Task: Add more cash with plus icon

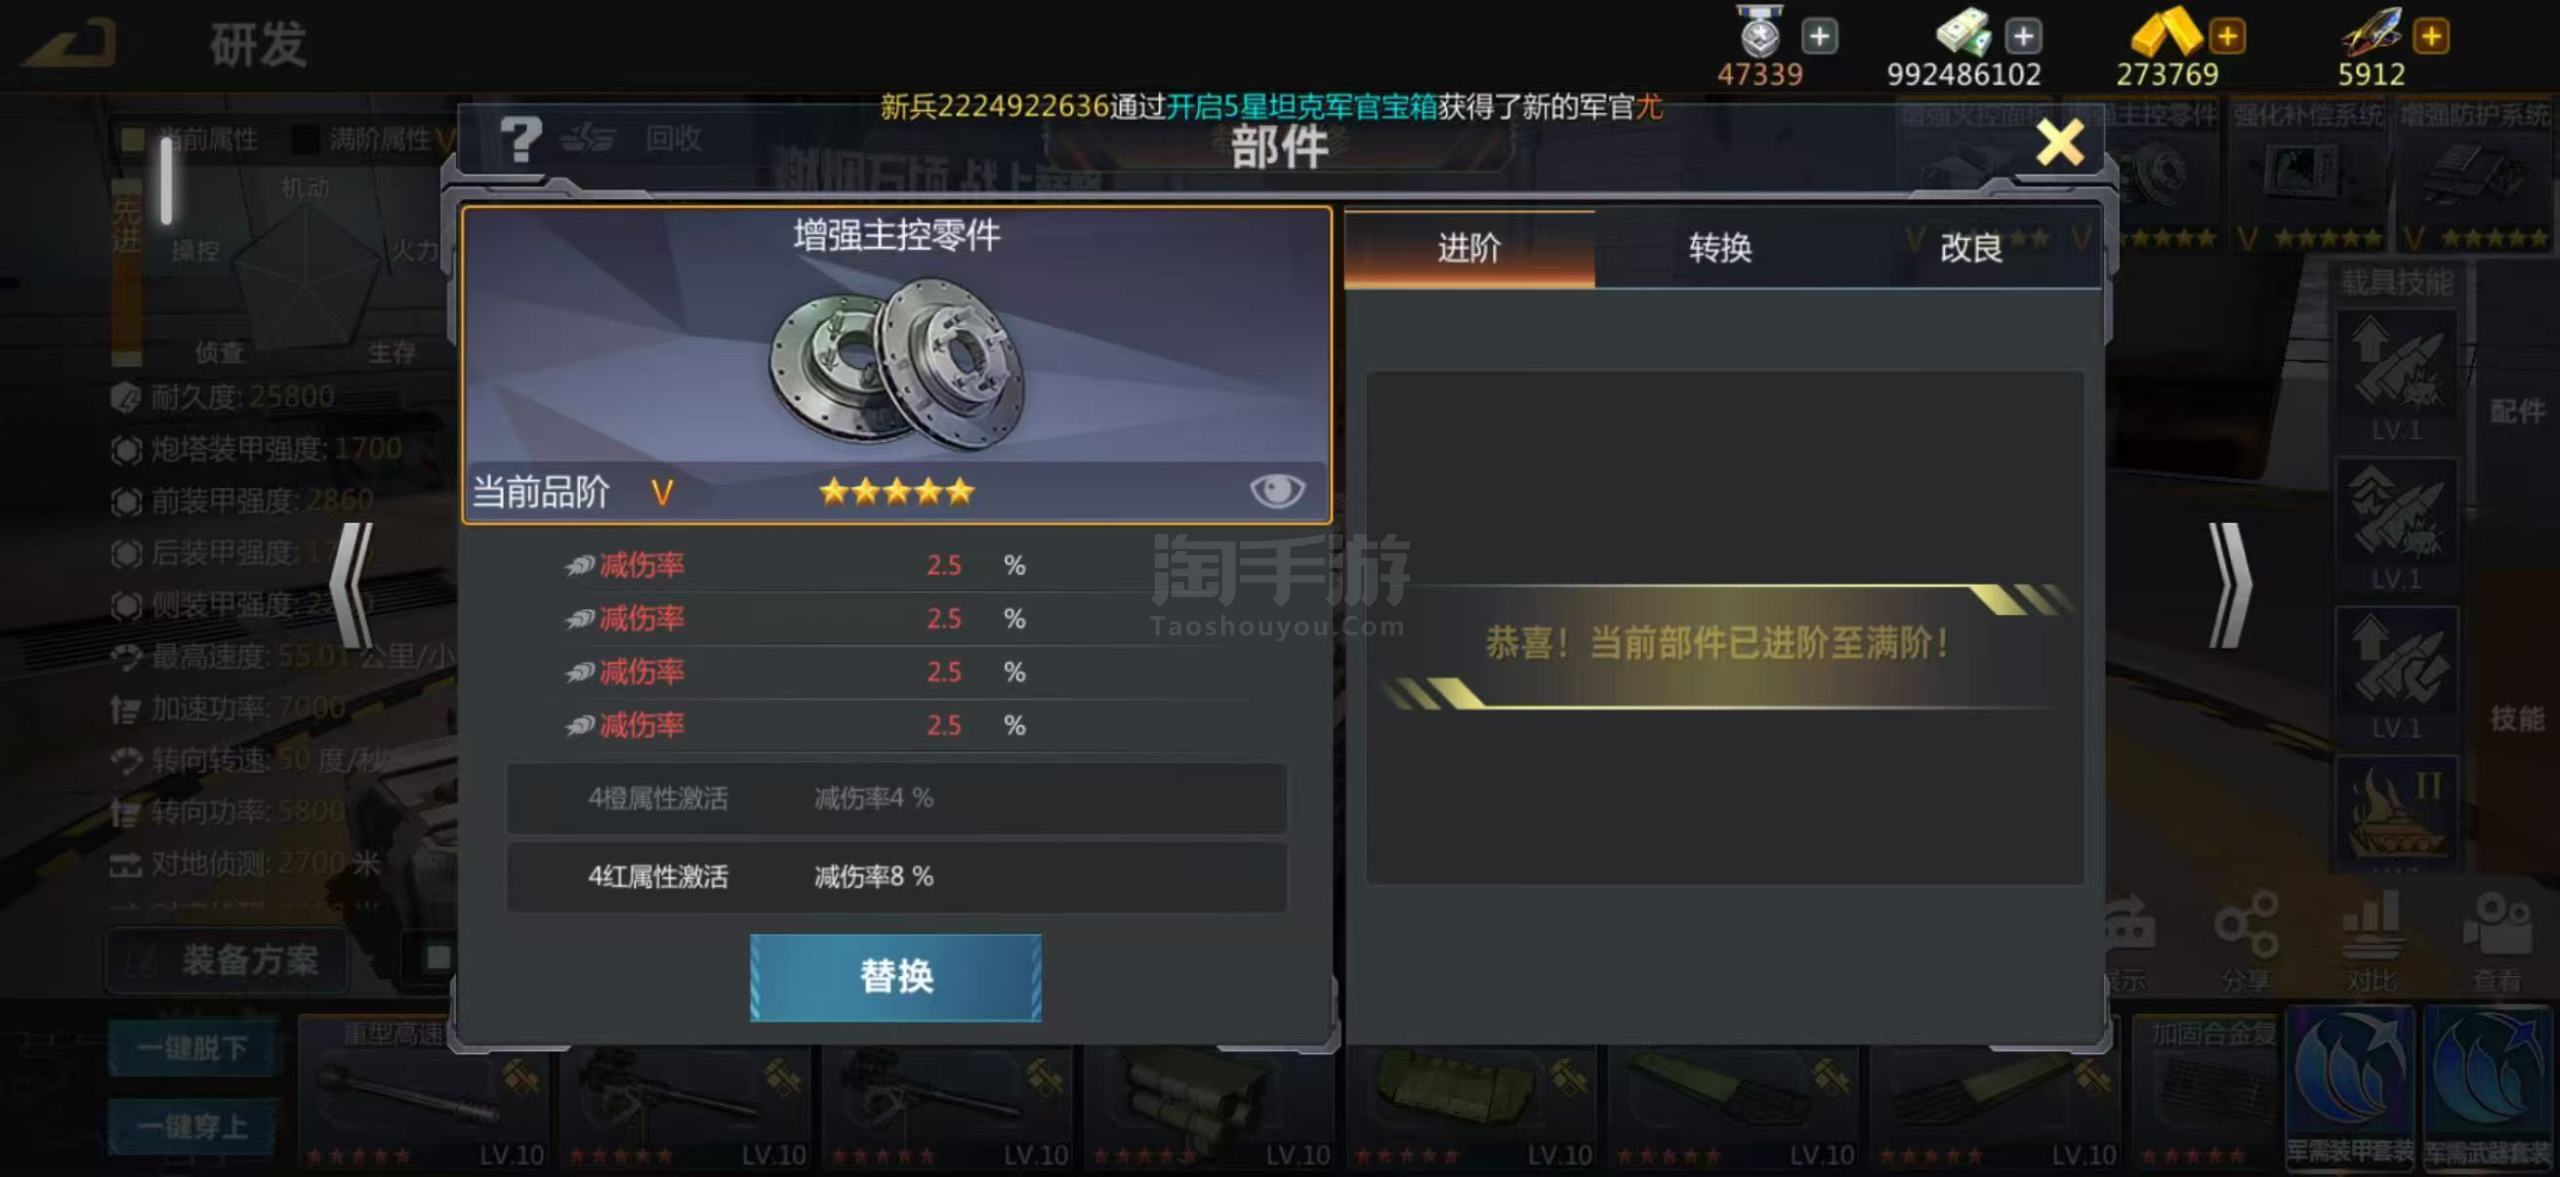Action: point(2023,37)
